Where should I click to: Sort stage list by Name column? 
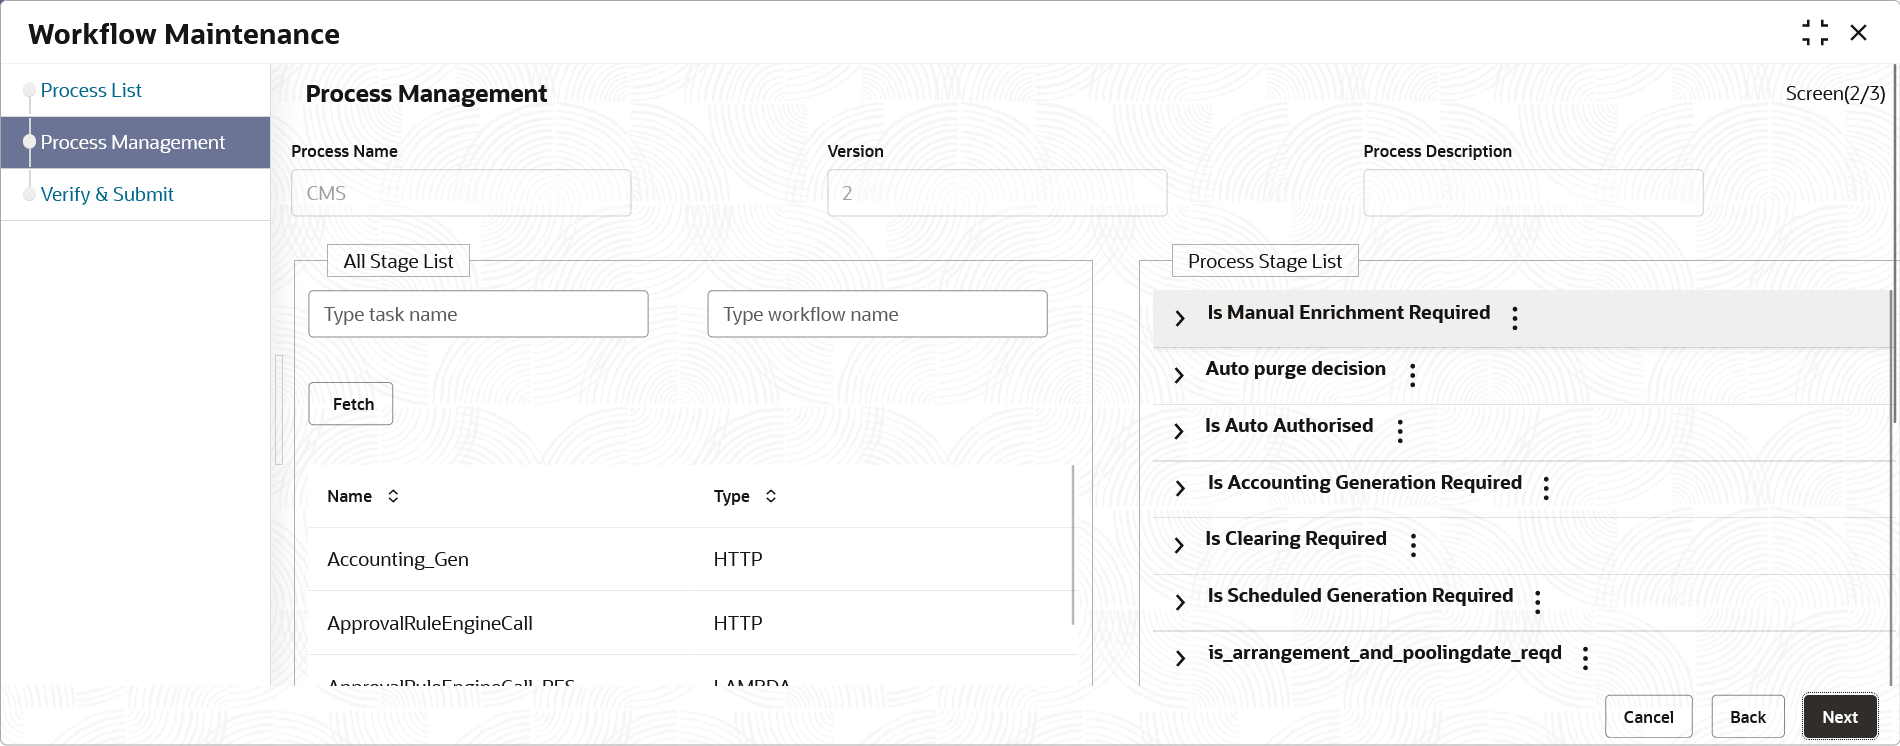pos(393,496)
